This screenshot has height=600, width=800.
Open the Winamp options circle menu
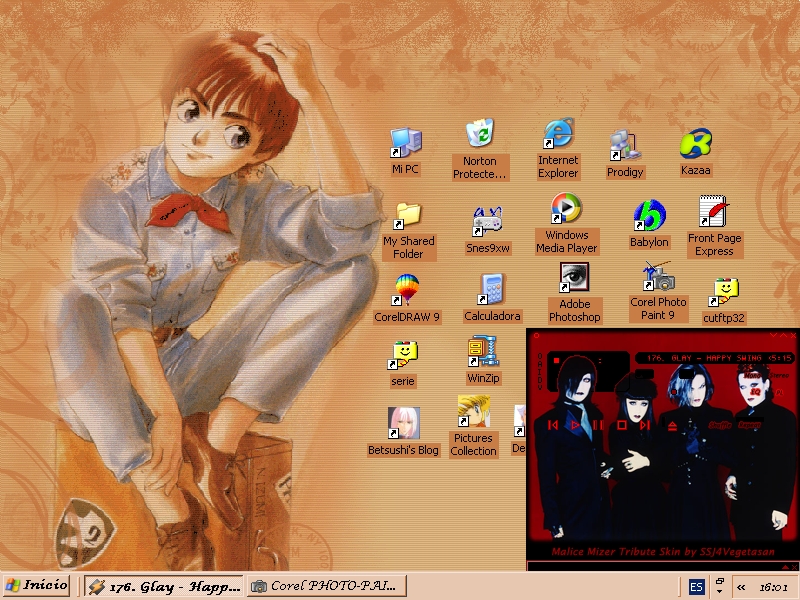536,336
